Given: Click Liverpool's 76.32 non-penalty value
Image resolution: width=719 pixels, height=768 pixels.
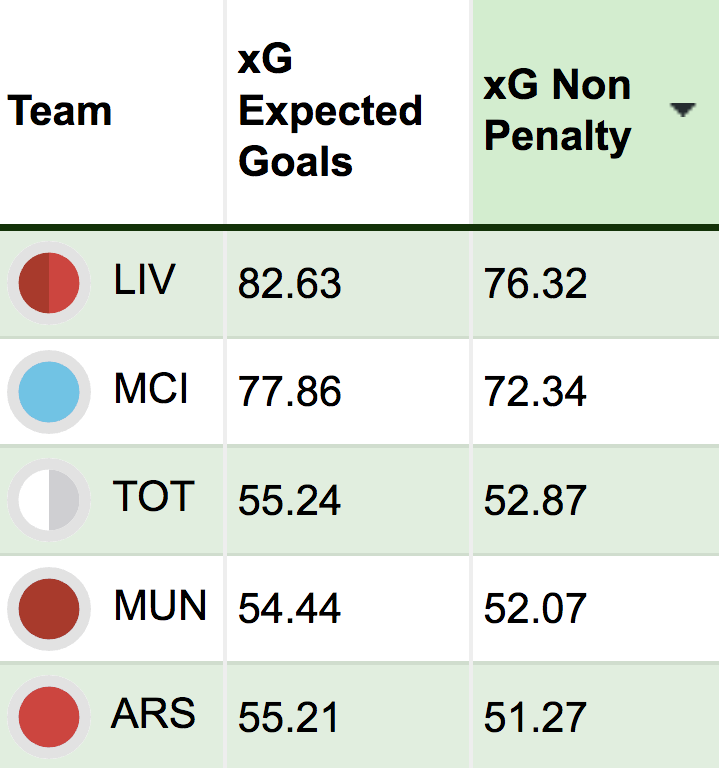Looking at the screenshot, I should click(x=535, y=284).
